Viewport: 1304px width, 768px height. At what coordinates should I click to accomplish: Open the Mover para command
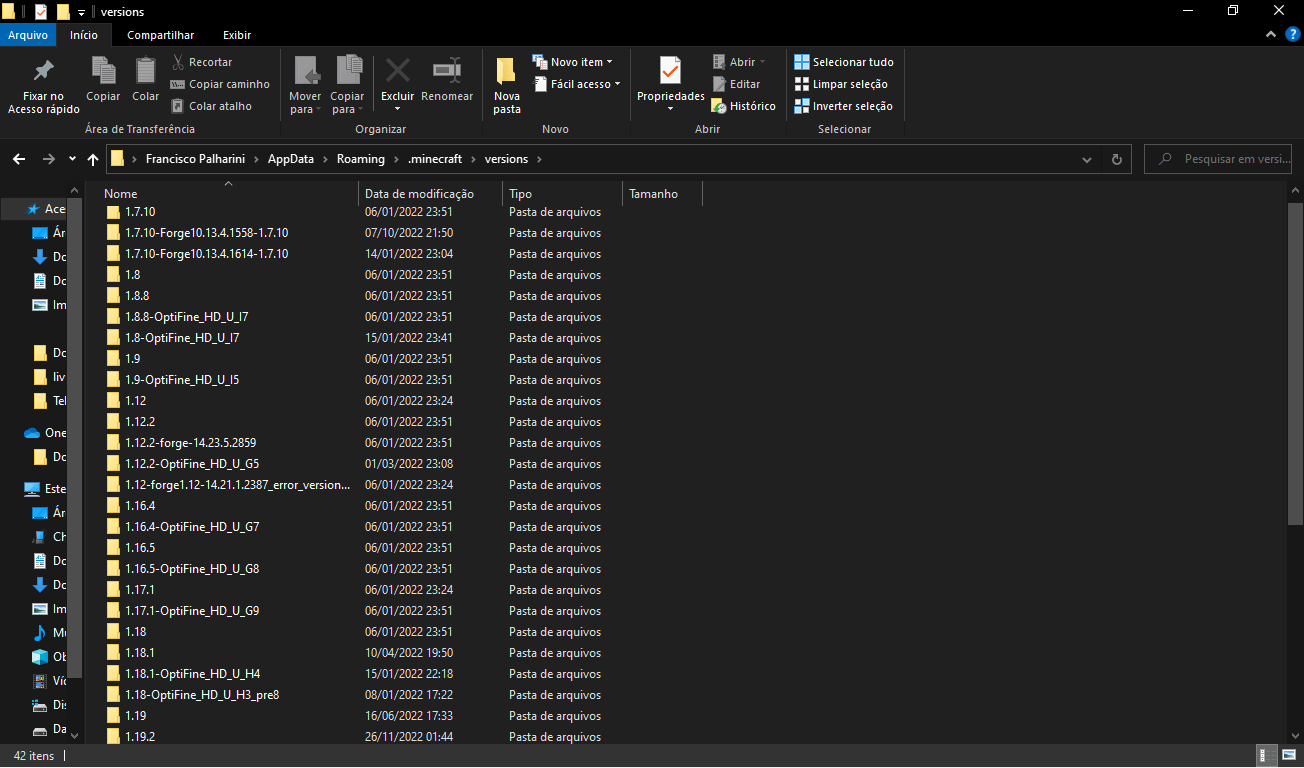[x=305, y=86]
